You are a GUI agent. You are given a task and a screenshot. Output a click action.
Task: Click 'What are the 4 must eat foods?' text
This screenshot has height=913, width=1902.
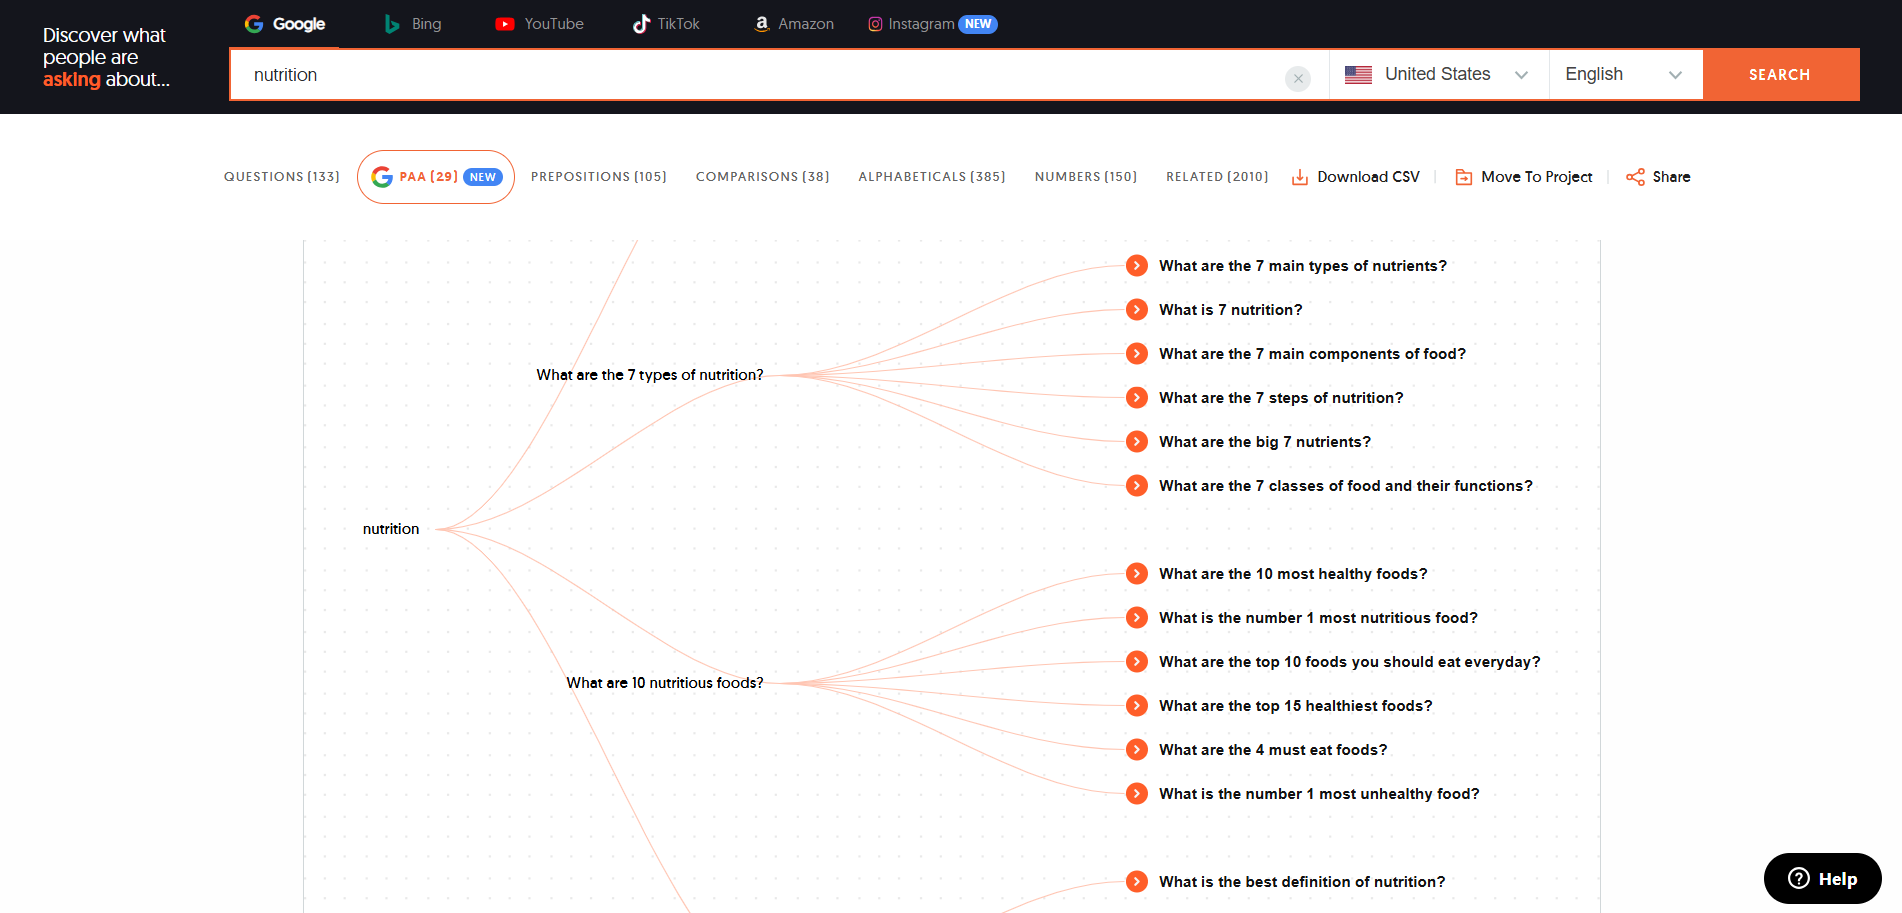point(1273,750)
